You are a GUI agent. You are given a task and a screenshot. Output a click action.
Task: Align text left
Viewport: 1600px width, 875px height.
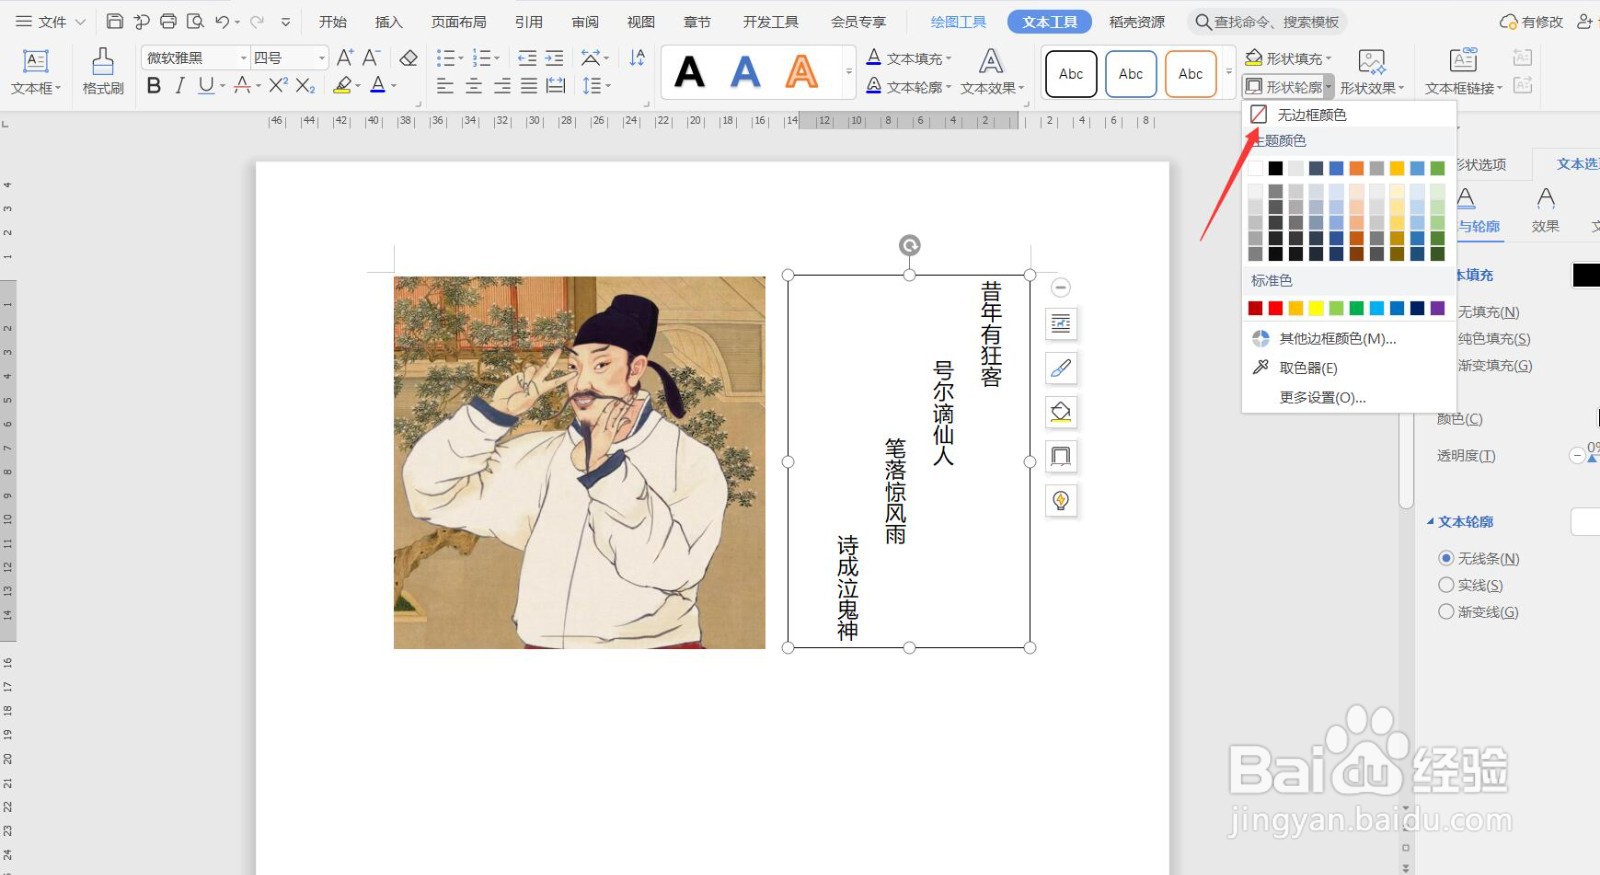tap(446, 86)
